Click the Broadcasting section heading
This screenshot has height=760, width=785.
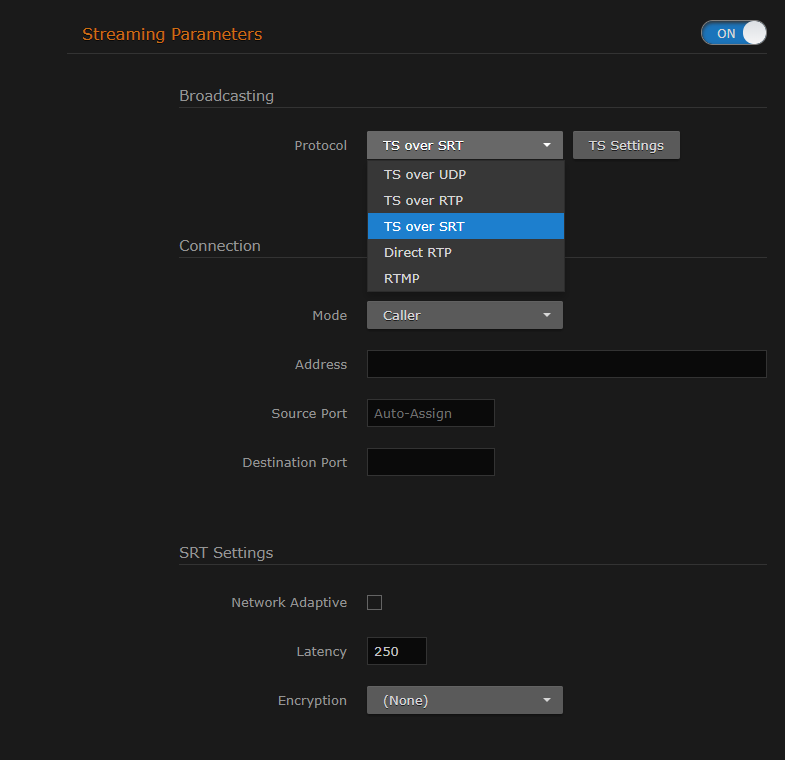tap(226, 96)
